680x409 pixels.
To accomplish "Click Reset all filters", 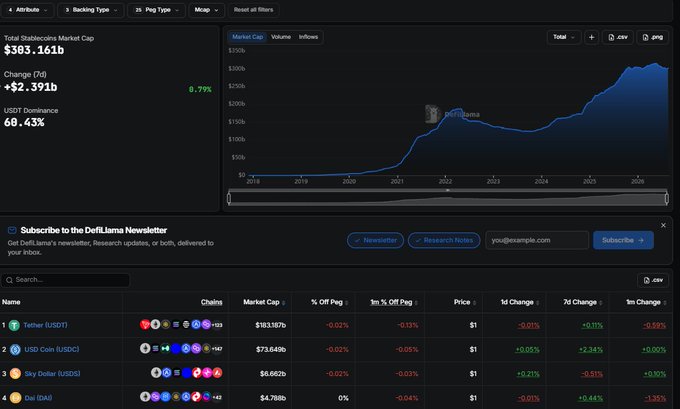I will tap(253, 10).
